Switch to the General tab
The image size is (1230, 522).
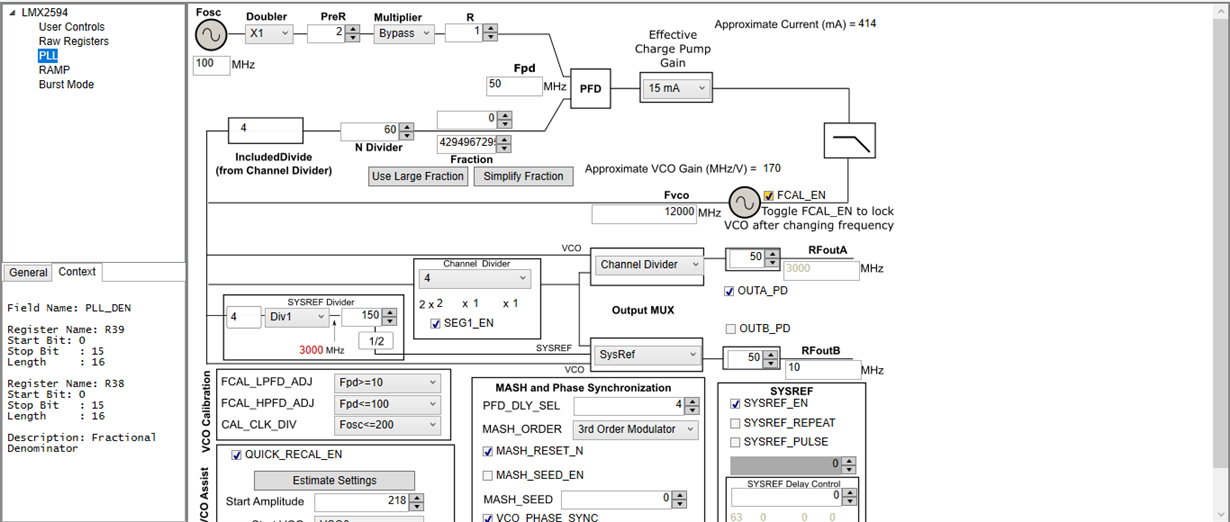pos(28,272)
